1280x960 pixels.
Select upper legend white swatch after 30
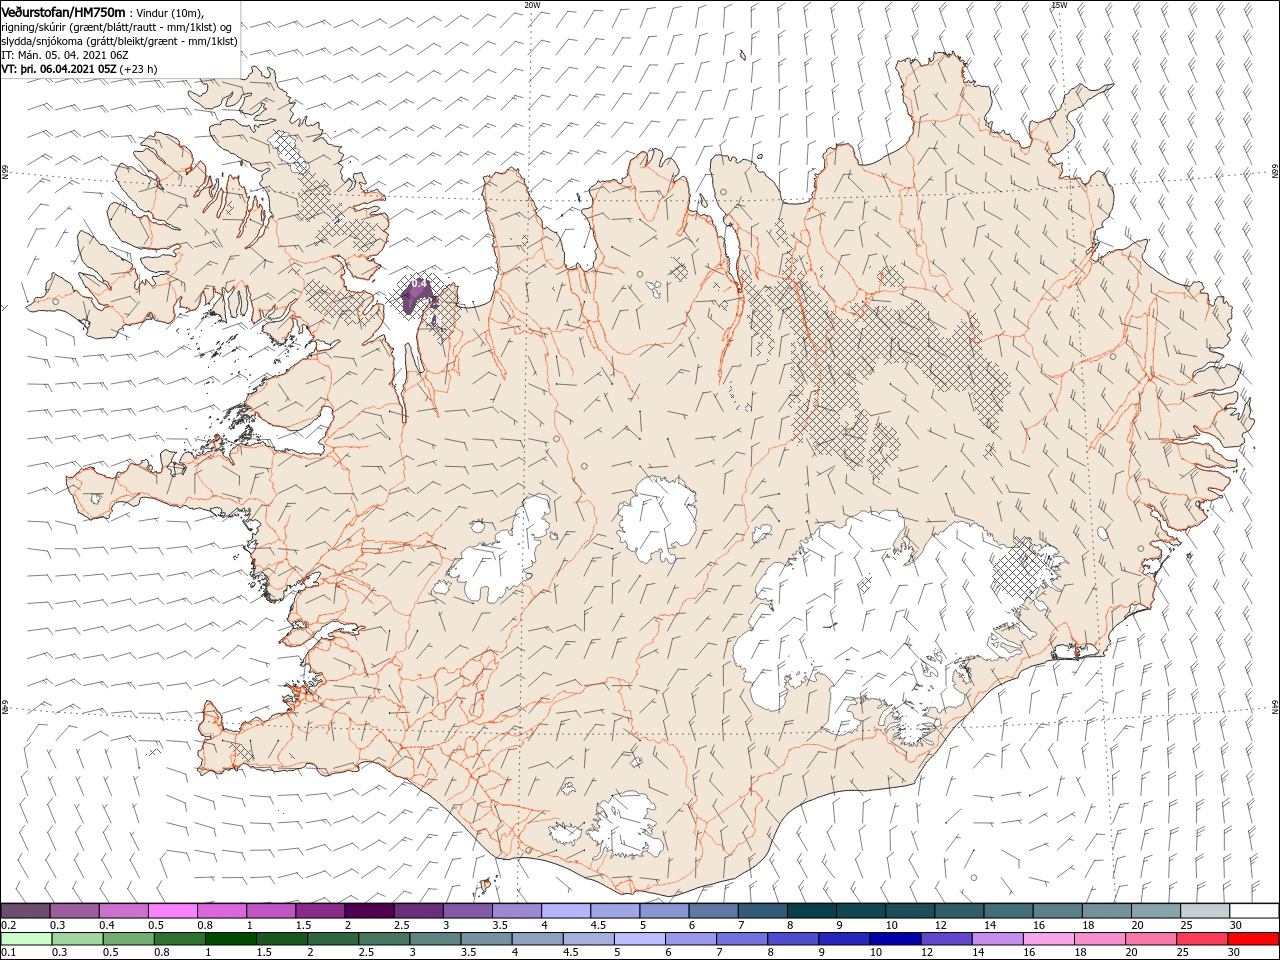coord(1255,911)
